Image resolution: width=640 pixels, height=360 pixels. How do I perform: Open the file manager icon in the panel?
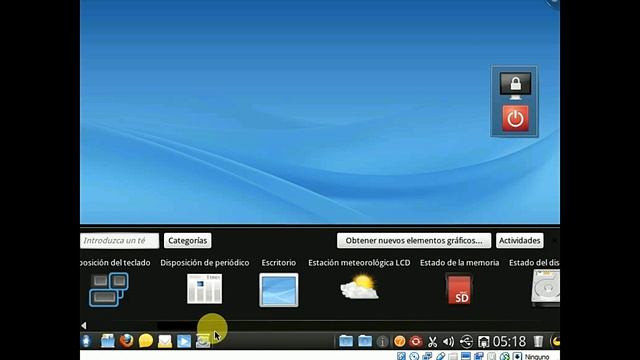coord(107,341)
